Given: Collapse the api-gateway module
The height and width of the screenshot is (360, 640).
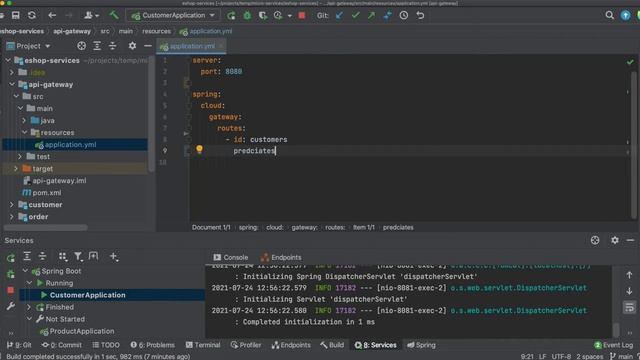Looking at the screenshot, I should click(12, 84).
